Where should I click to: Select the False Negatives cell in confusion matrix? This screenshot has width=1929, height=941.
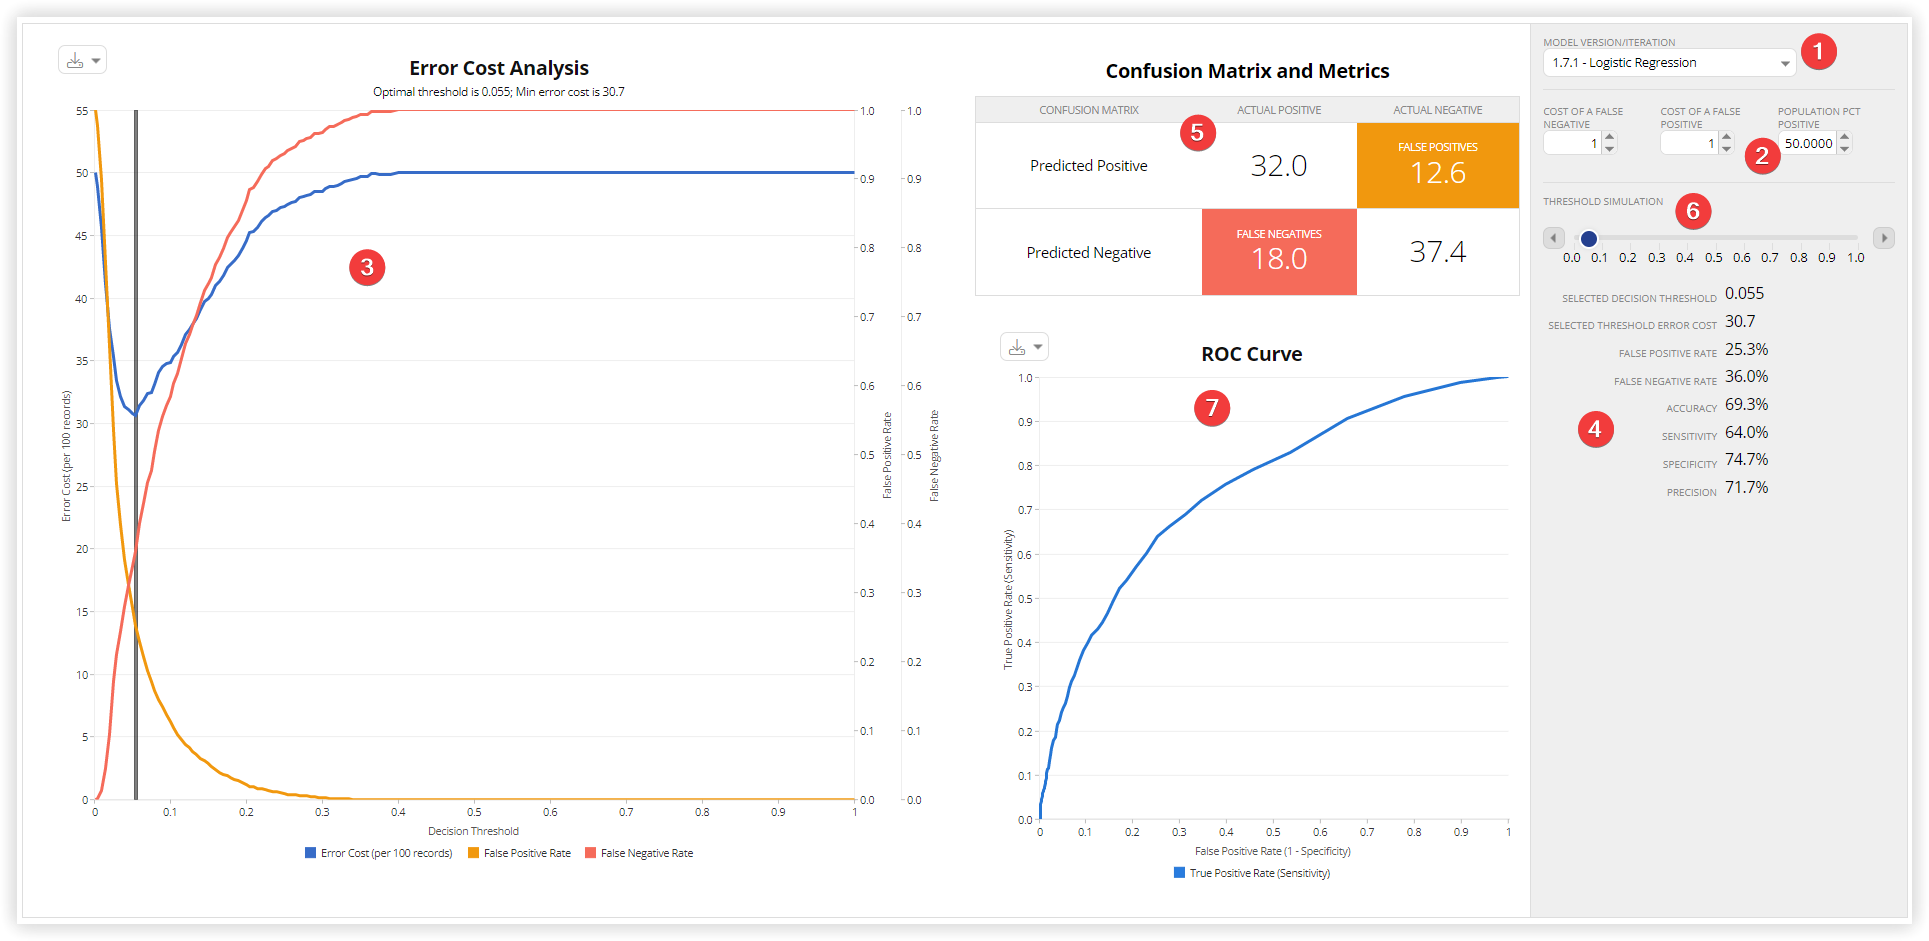click(x=1279, y=252)
